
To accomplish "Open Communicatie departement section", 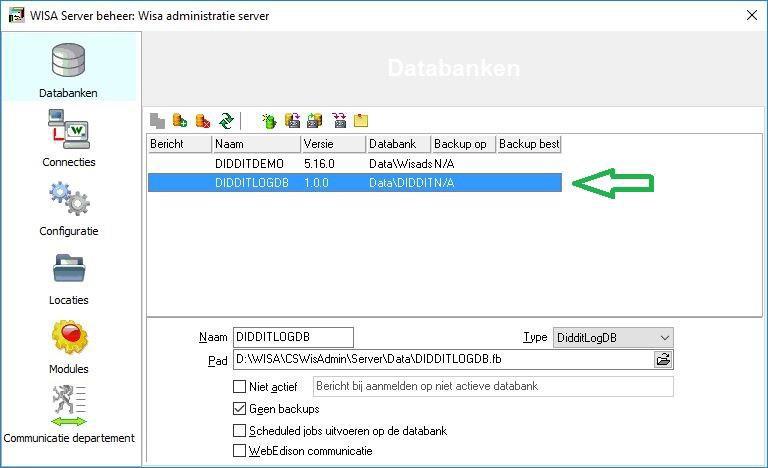I will coord(69,416).
